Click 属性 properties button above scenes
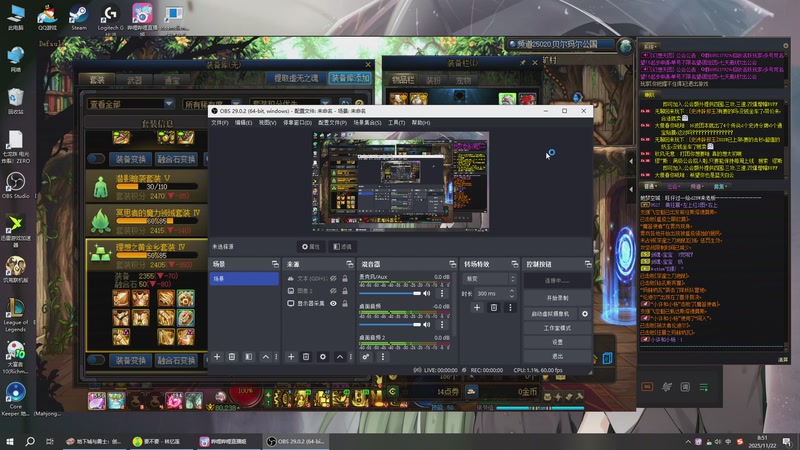Image resolution: width=800 pixels, height=450 pixels. pos(311,246)
